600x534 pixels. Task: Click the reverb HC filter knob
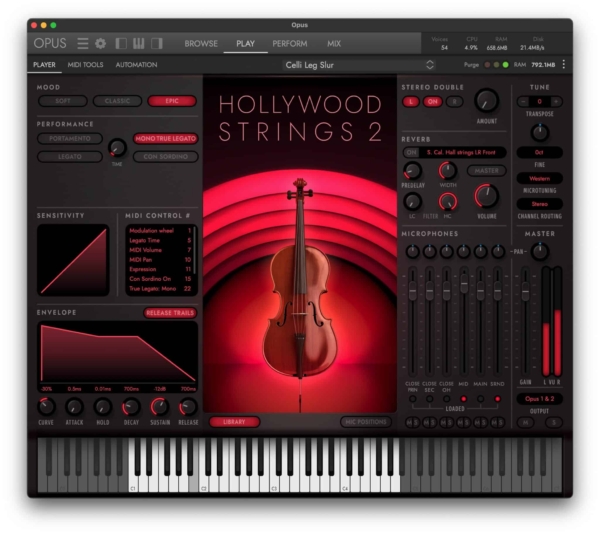point(447,202)
